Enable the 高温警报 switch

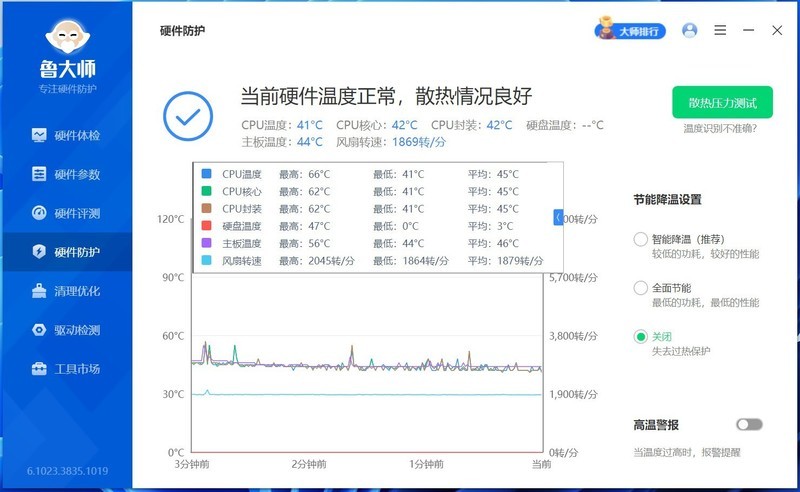(749, 425)
